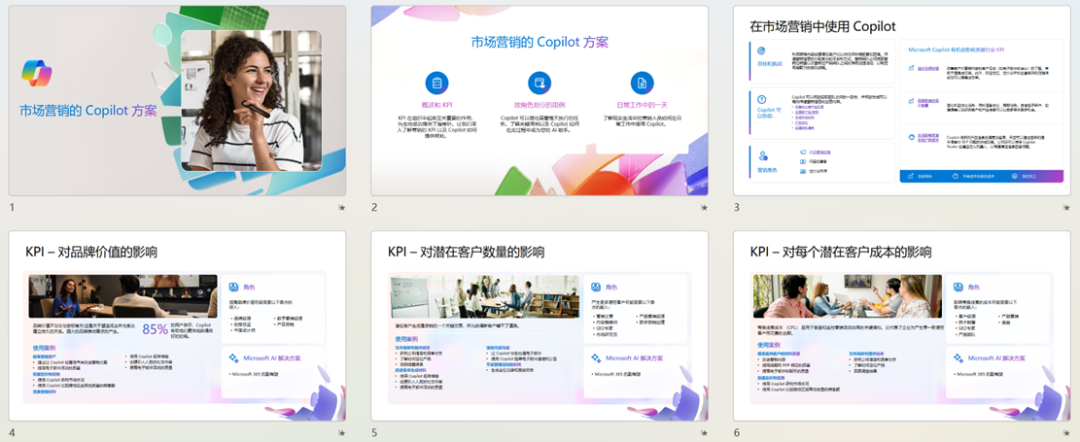
Task: Click the 使用案例 heading on slide 6
Action: click(x=769, y=346)
